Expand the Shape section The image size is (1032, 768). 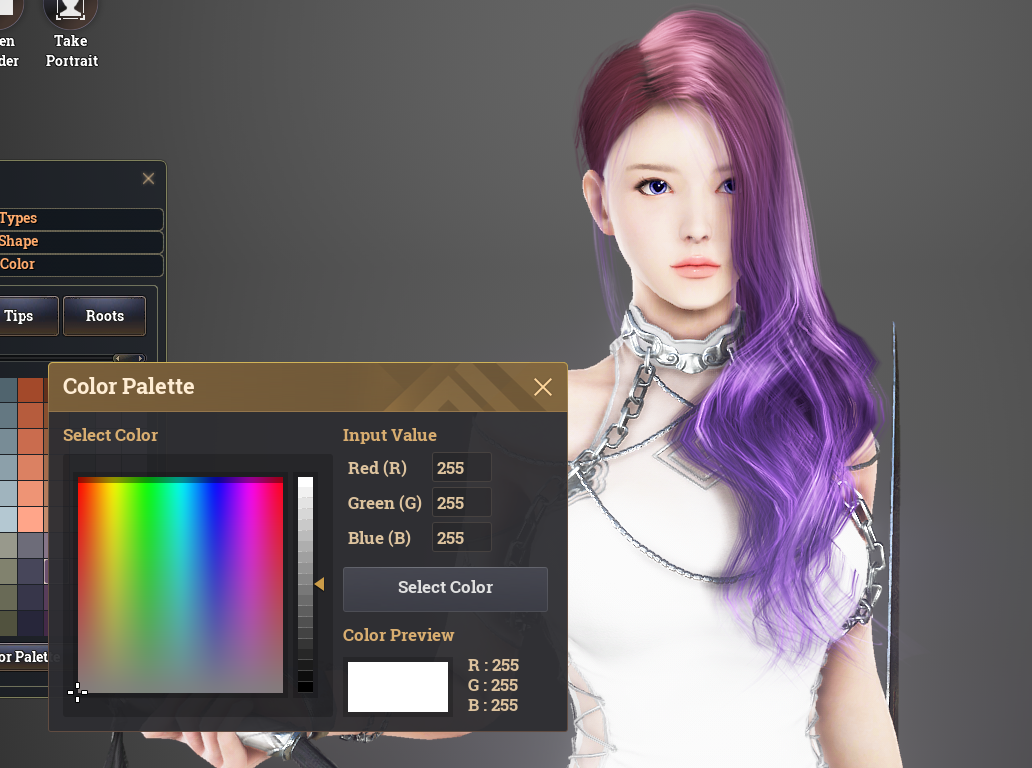point(80,242)
